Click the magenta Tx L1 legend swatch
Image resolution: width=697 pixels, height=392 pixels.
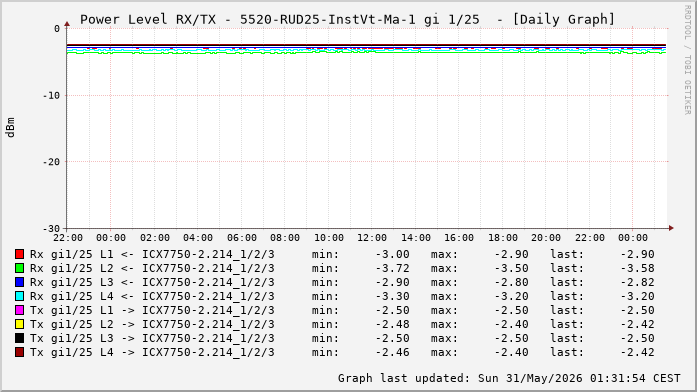(x=19, y=310)
